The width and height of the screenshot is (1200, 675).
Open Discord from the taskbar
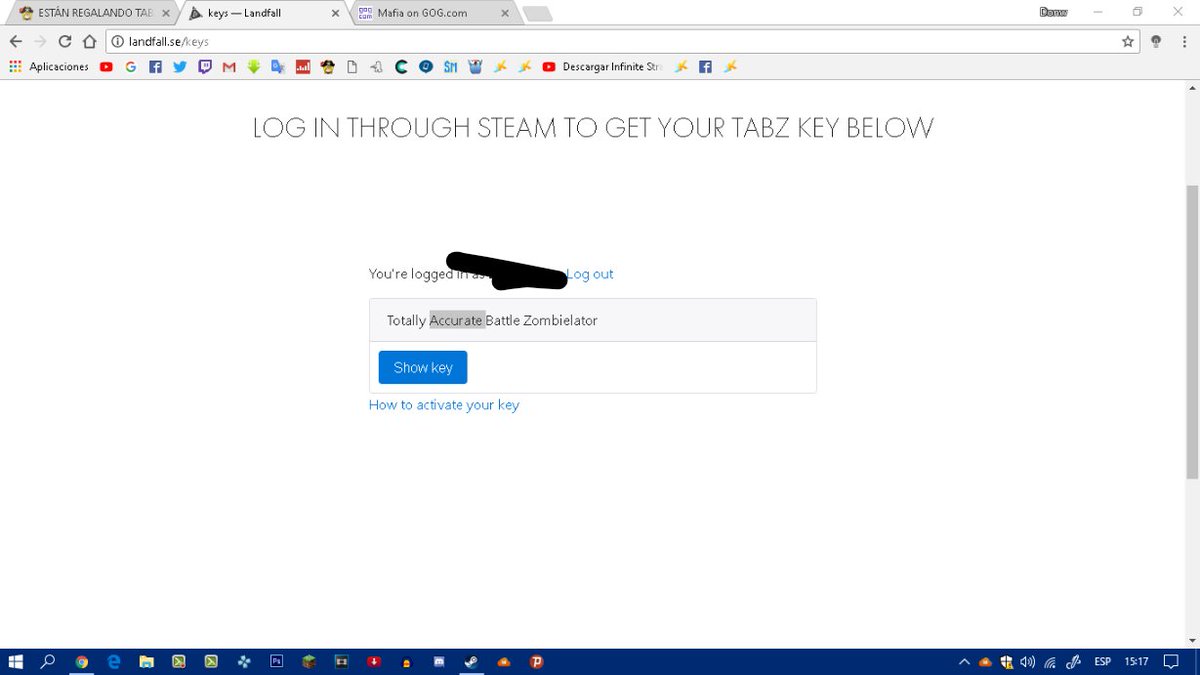(439, 661)
